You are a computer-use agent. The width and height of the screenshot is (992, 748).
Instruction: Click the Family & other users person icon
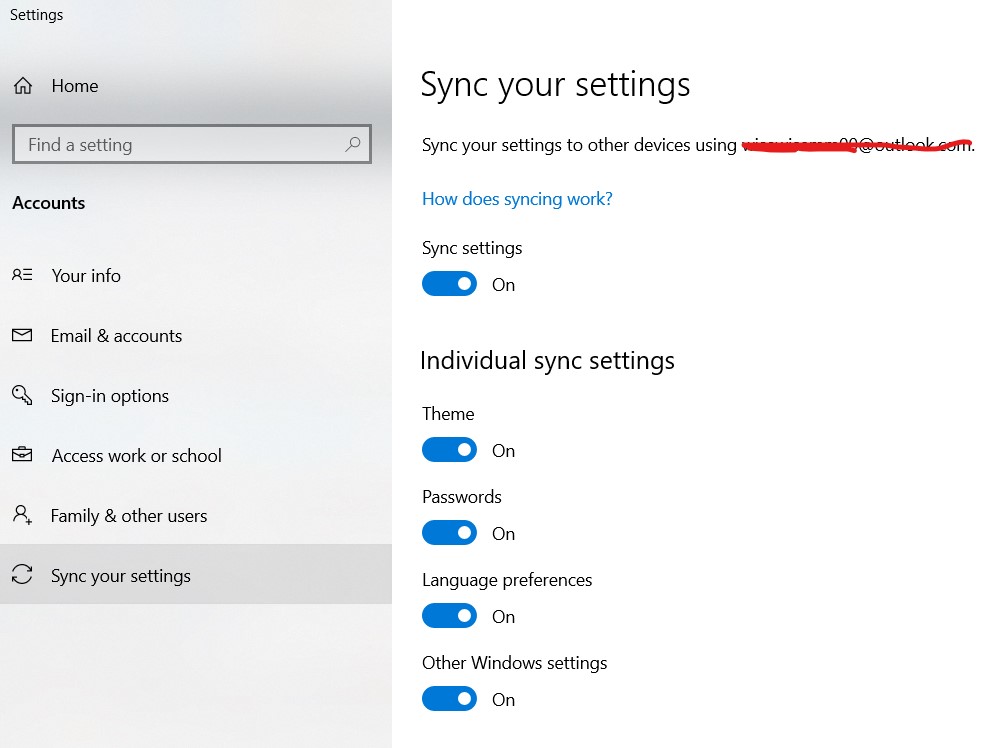pos(22,515)
